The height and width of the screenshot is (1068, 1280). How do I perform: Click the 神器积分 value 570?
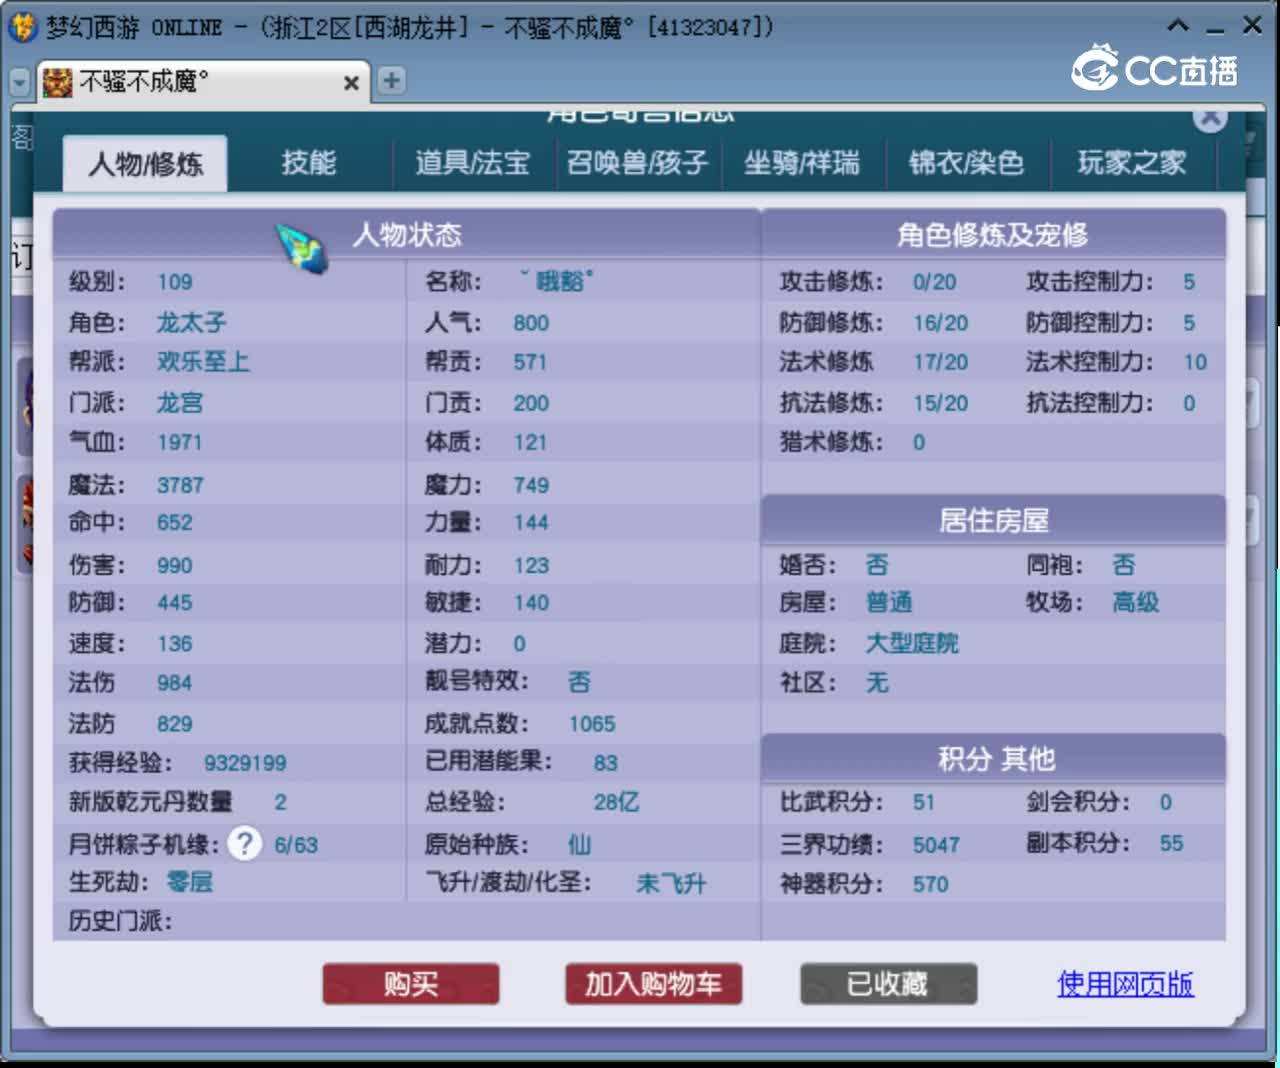click(x=930, y=884)
